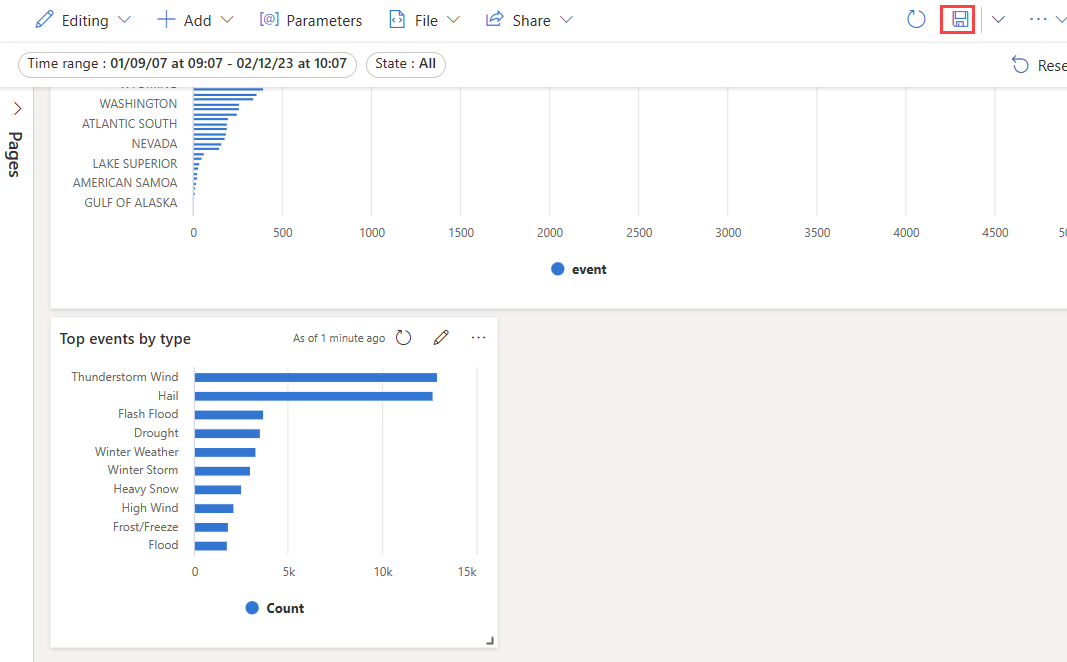The height and width of the screenshot is (662, 1067).
Task: Click the Thunderstorm Wind bar
Action: [x=315, y=377]
